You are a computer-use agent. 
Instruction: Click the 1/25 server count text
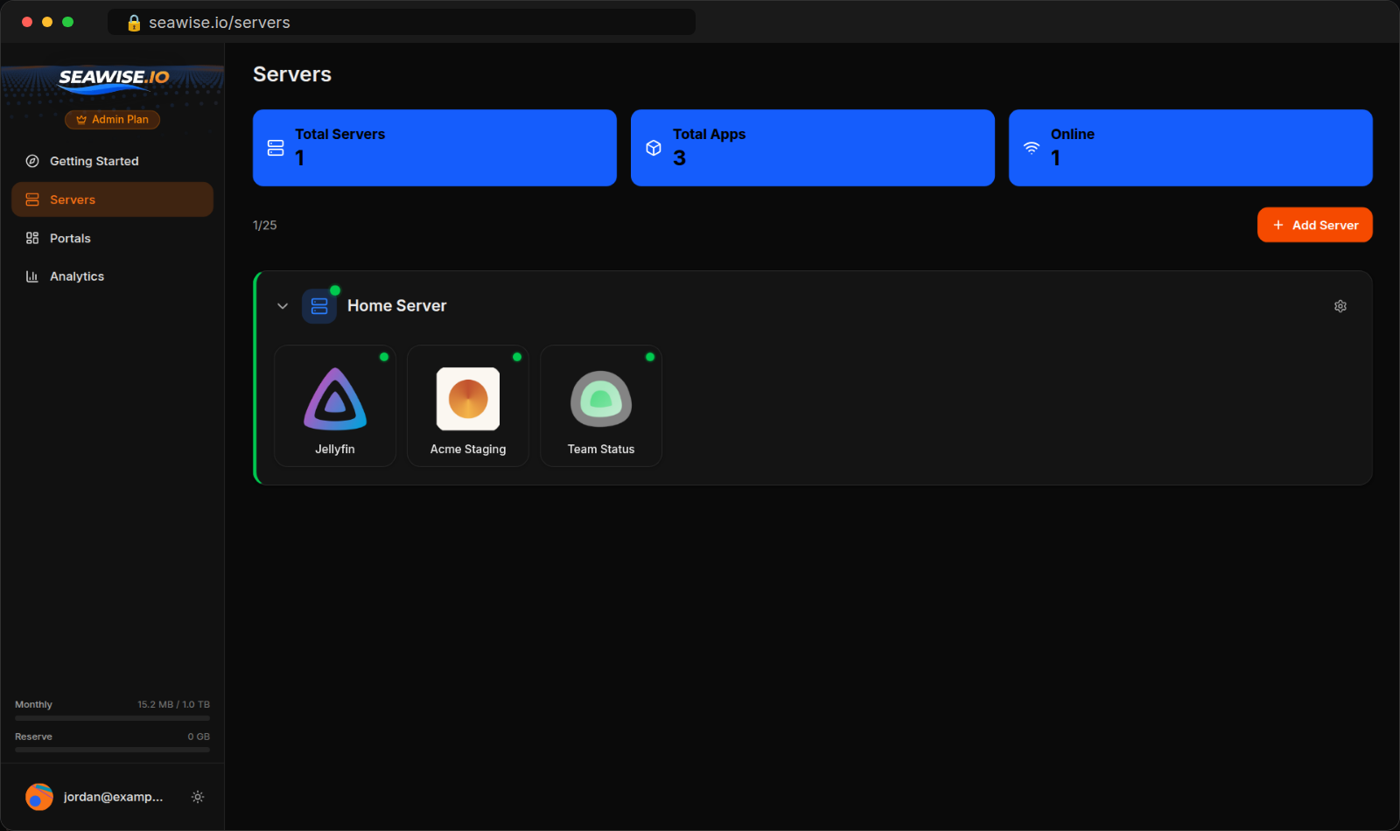(x=265, y=225)
